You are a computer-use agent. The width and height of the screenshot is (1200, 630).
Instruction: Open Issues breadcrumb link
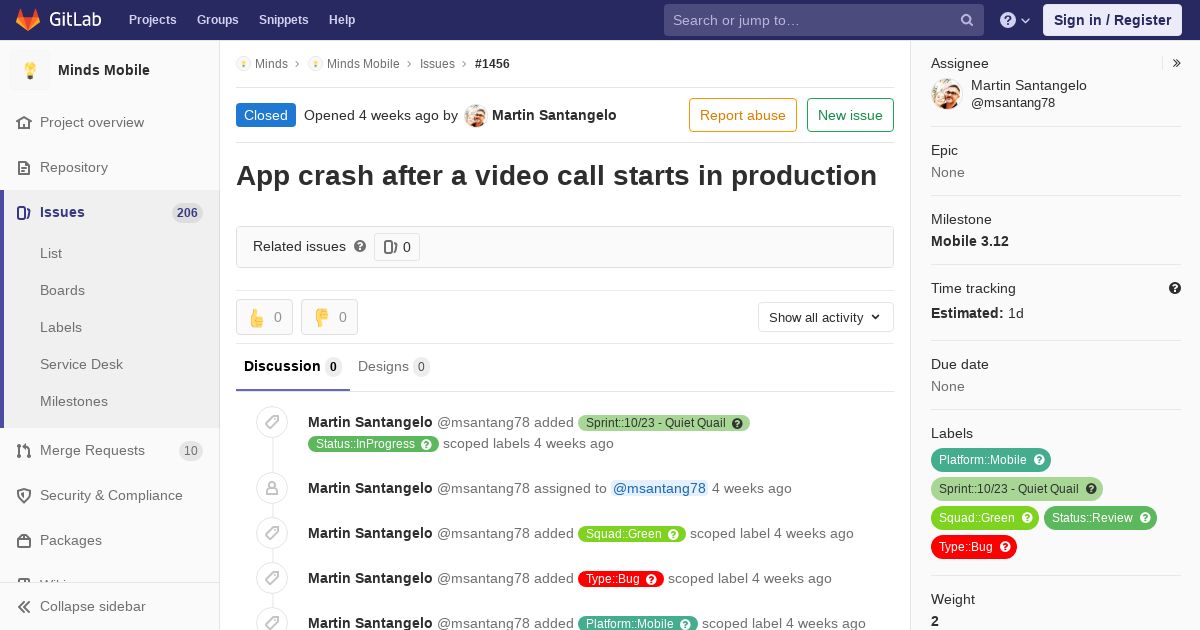pos(437,64)
